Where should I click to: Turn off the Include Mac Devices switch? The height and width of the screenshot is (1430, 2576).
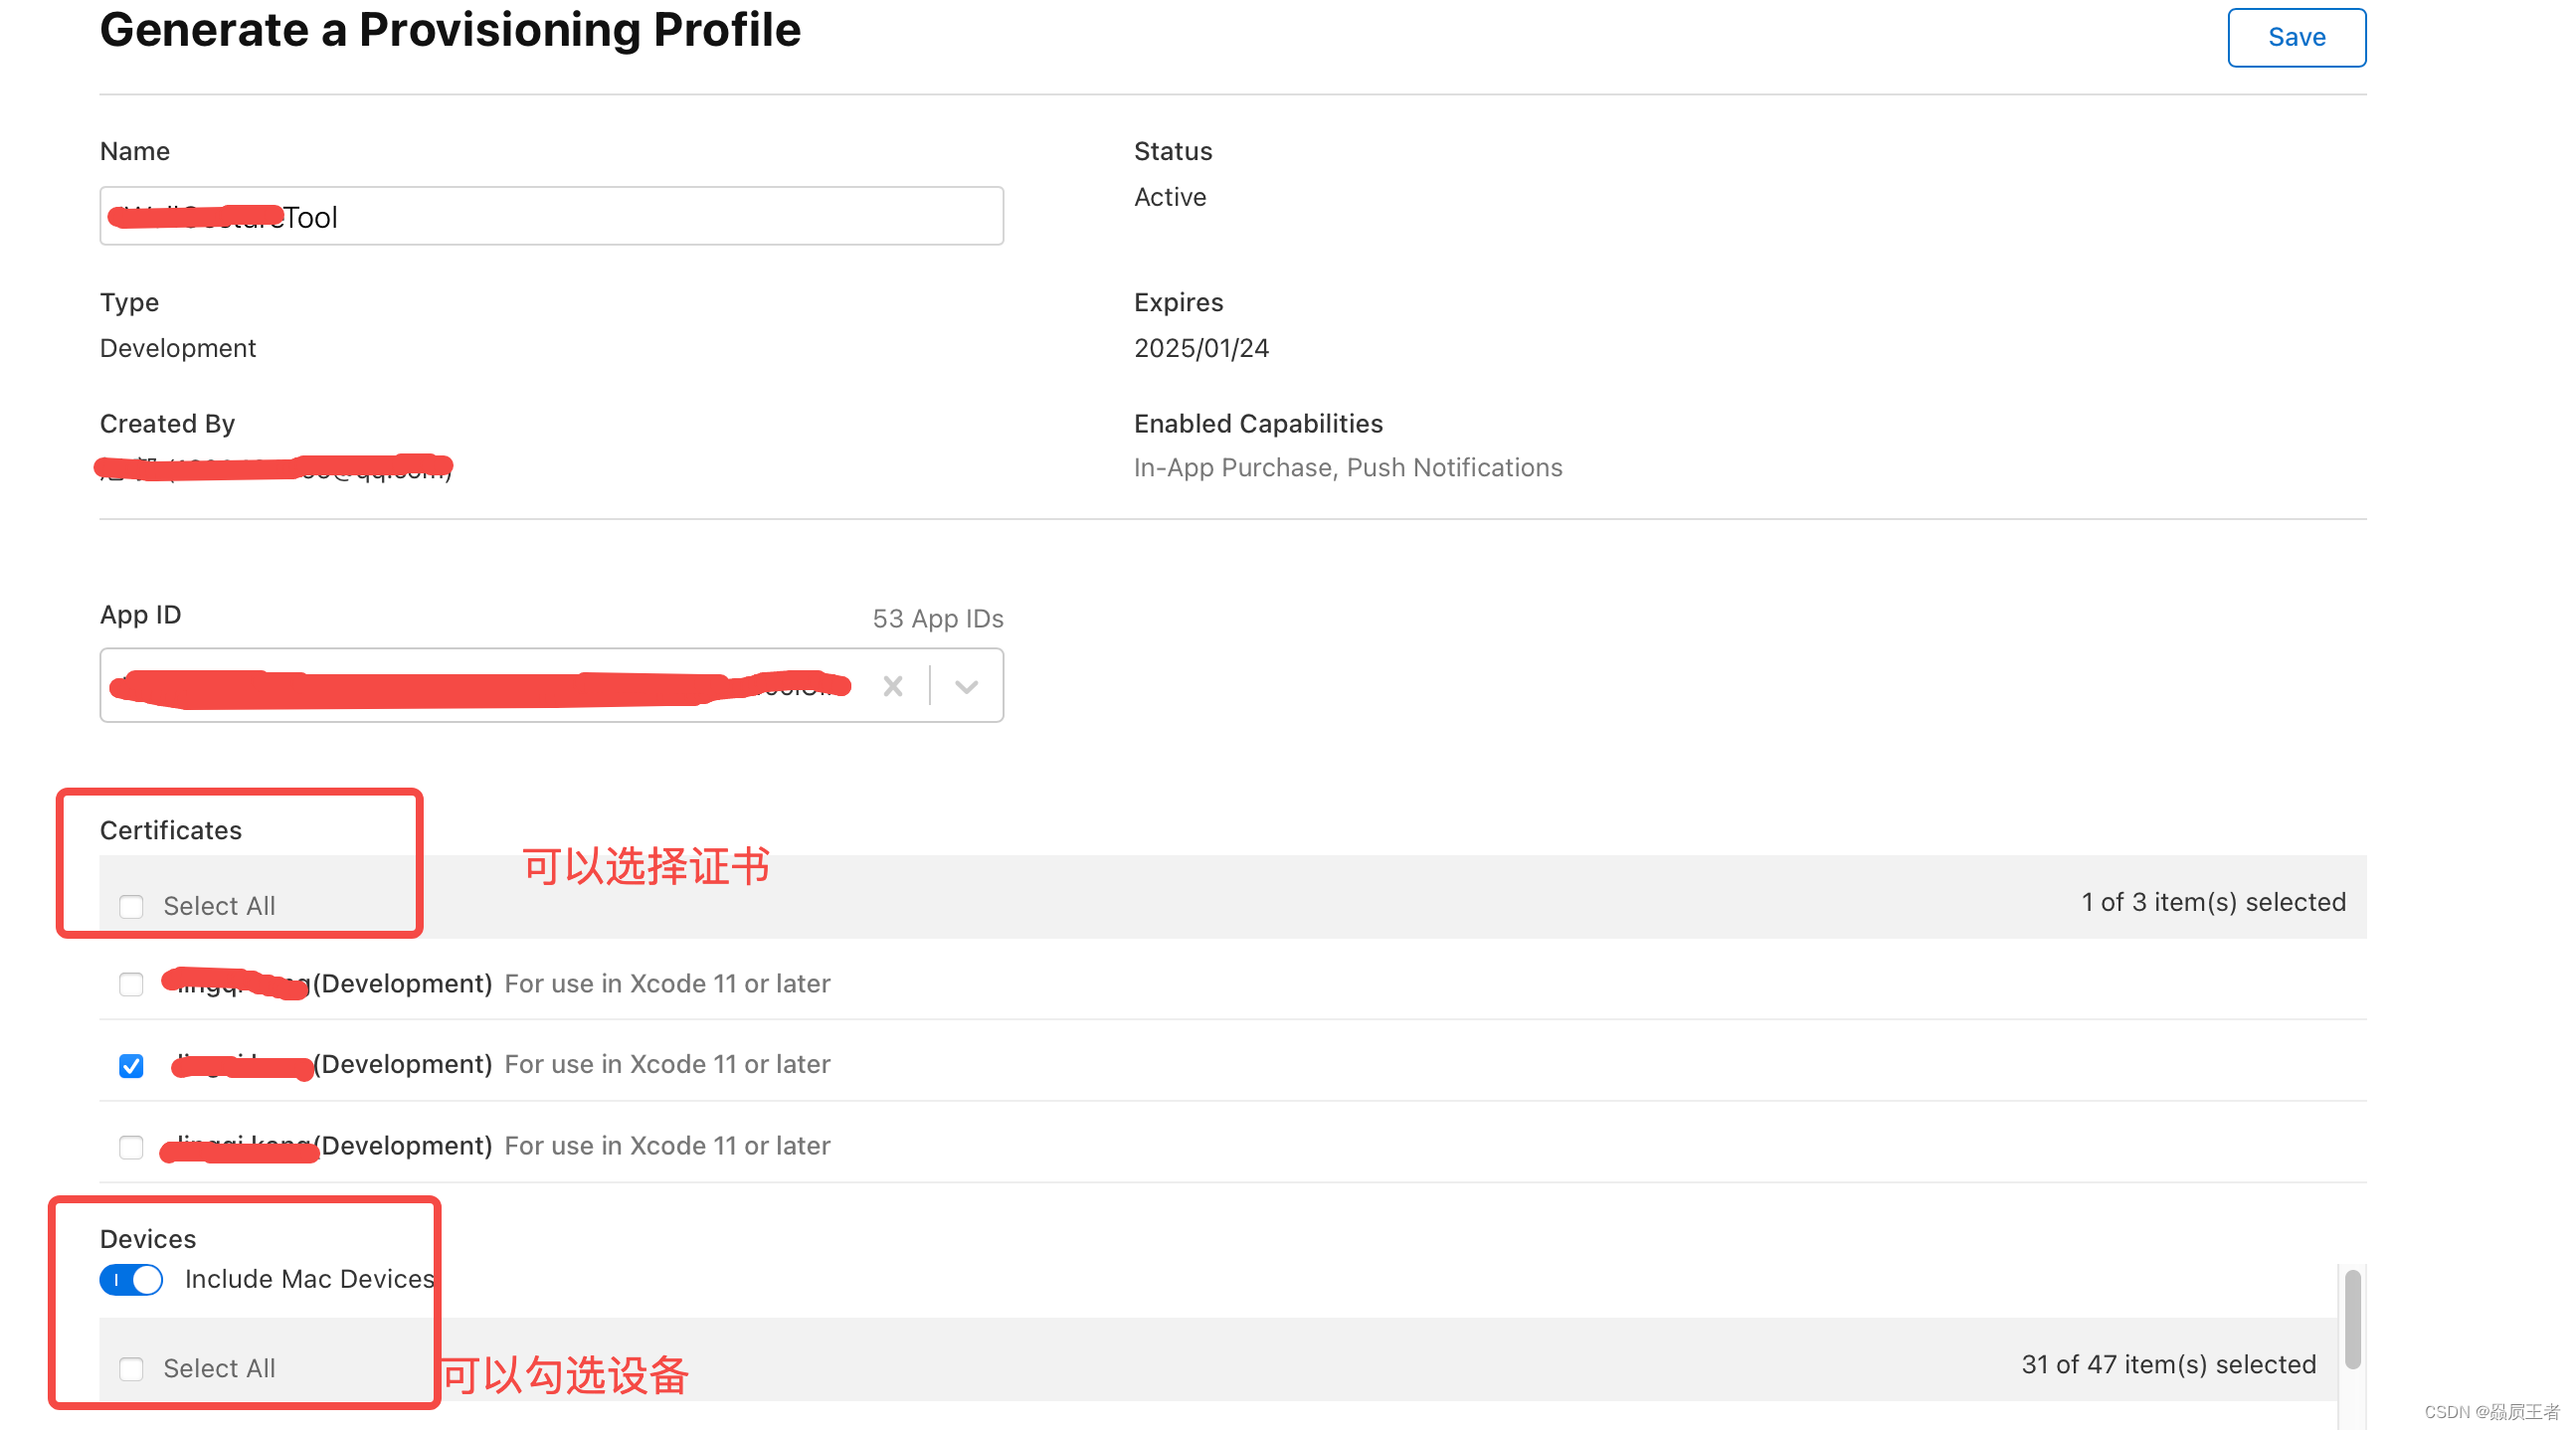[131, 1280]
